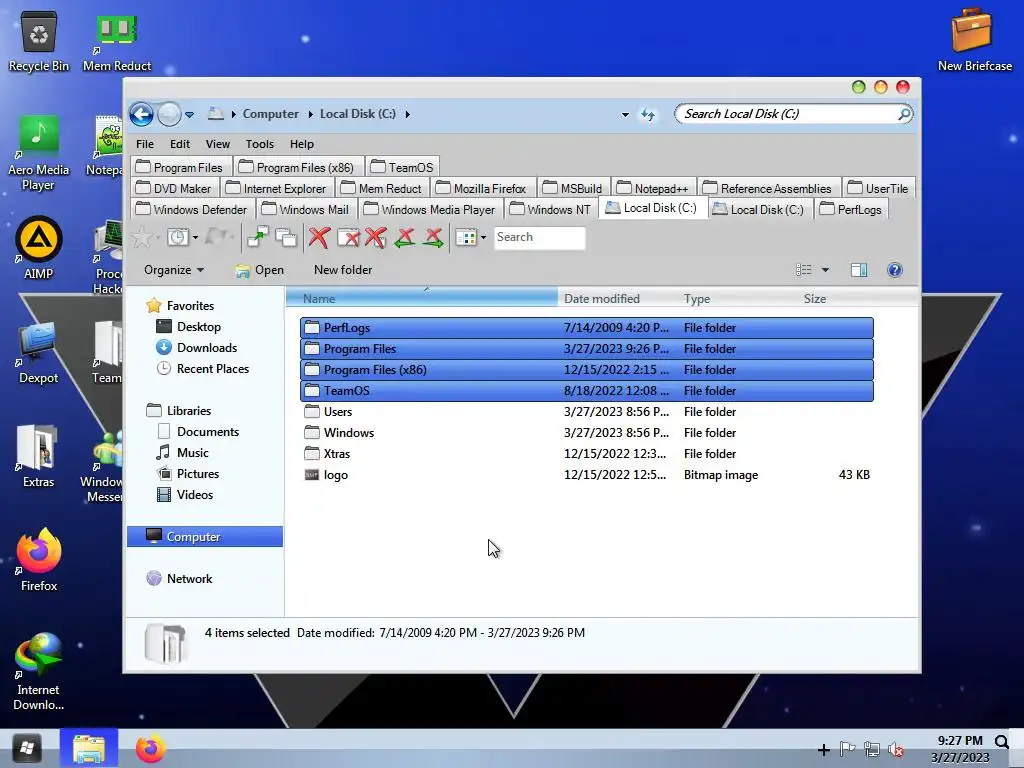Image resolution: width=1024 pixels, height=768 pixels.
Task: Switch to the MSBuild tab
Action: click(x=573, y=188)
